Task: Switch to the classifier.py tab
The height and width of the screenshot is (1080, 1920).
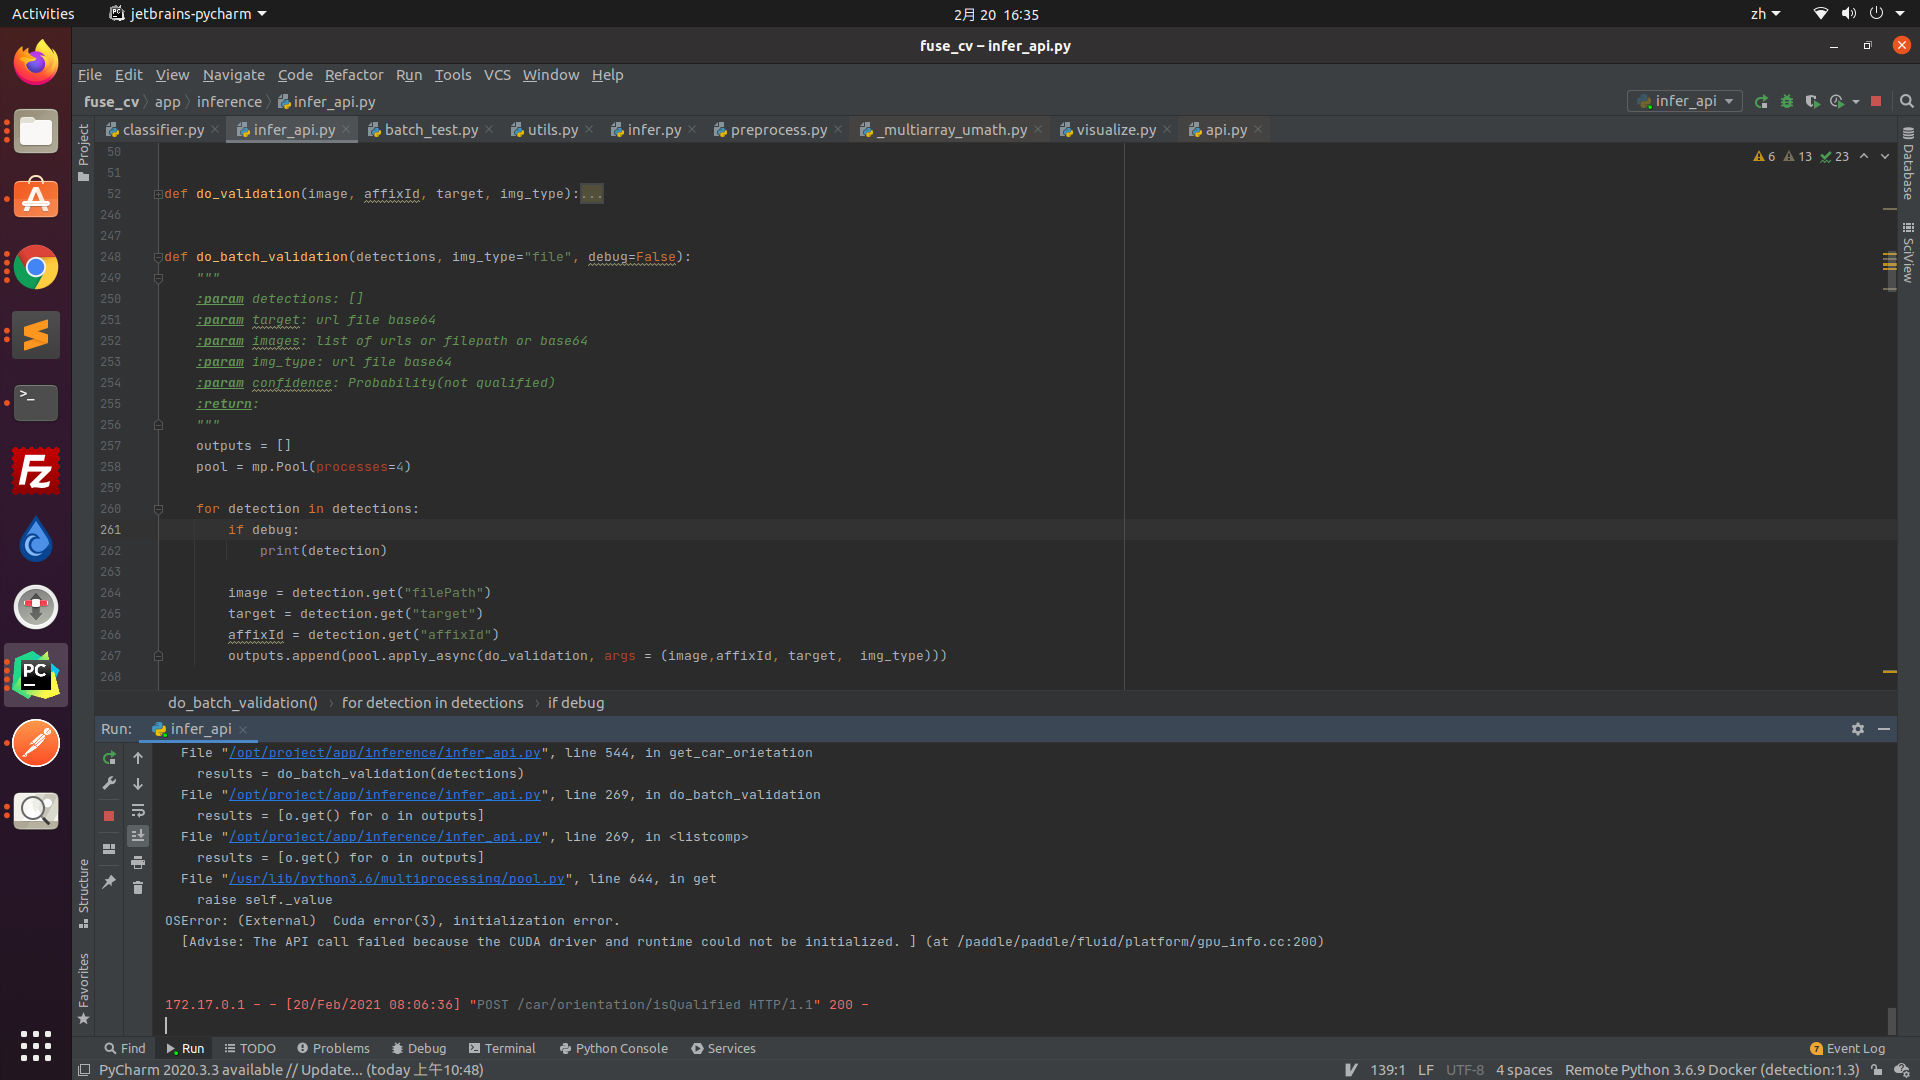Action: [x=160, y=129]
